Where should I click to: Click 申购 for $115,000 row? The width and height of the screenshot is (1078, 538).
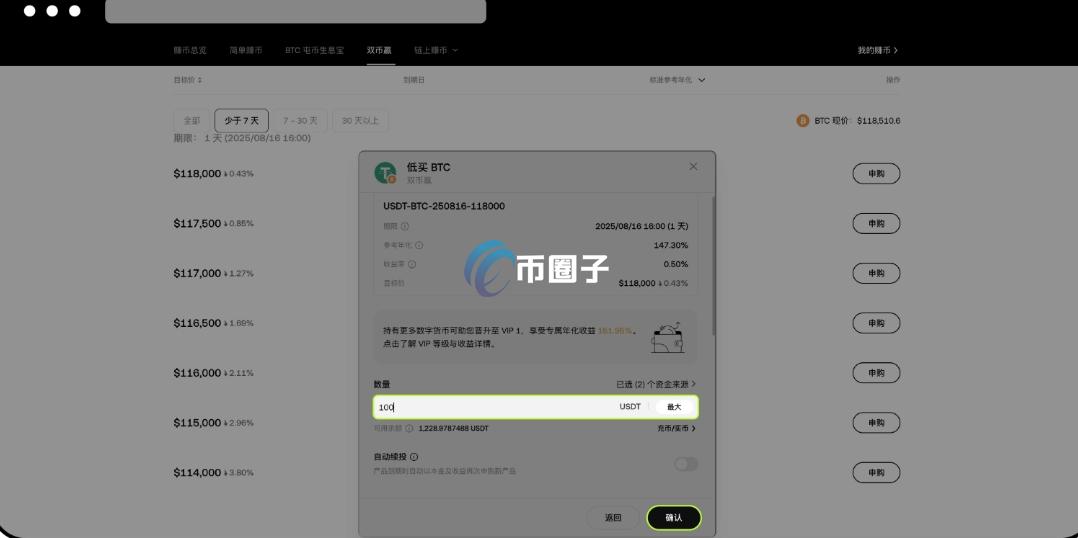point(876,423)
